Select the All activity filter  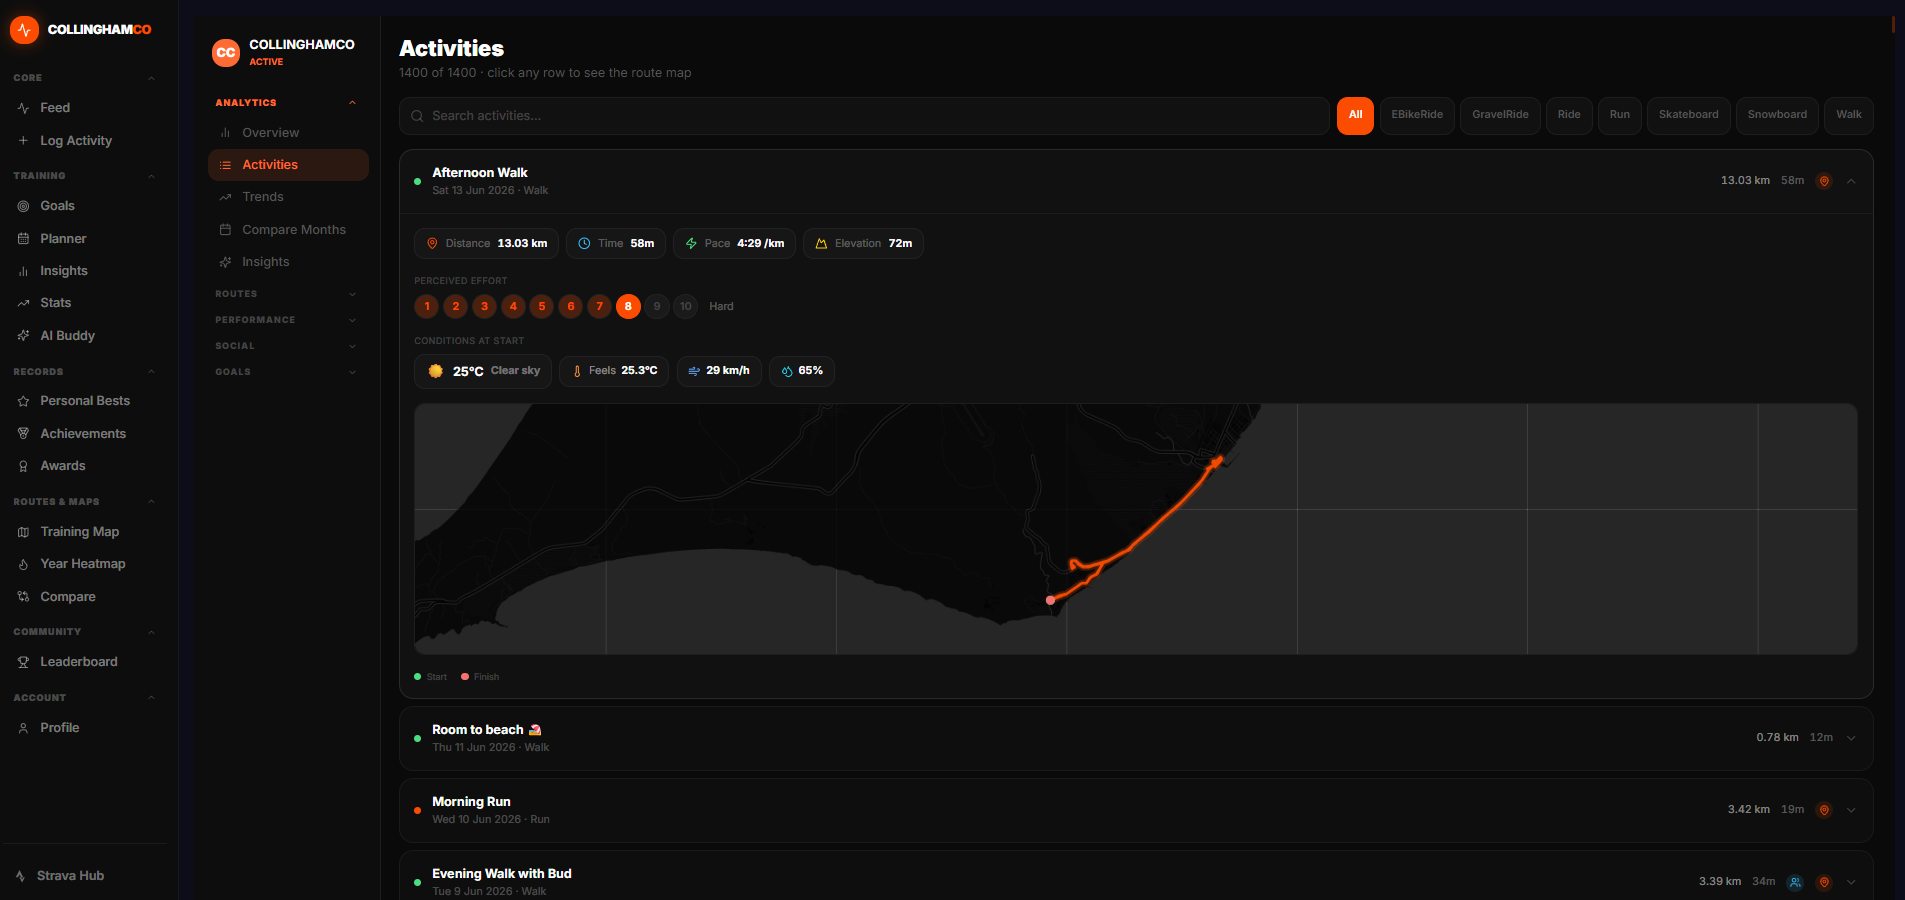pos(1355,115)
